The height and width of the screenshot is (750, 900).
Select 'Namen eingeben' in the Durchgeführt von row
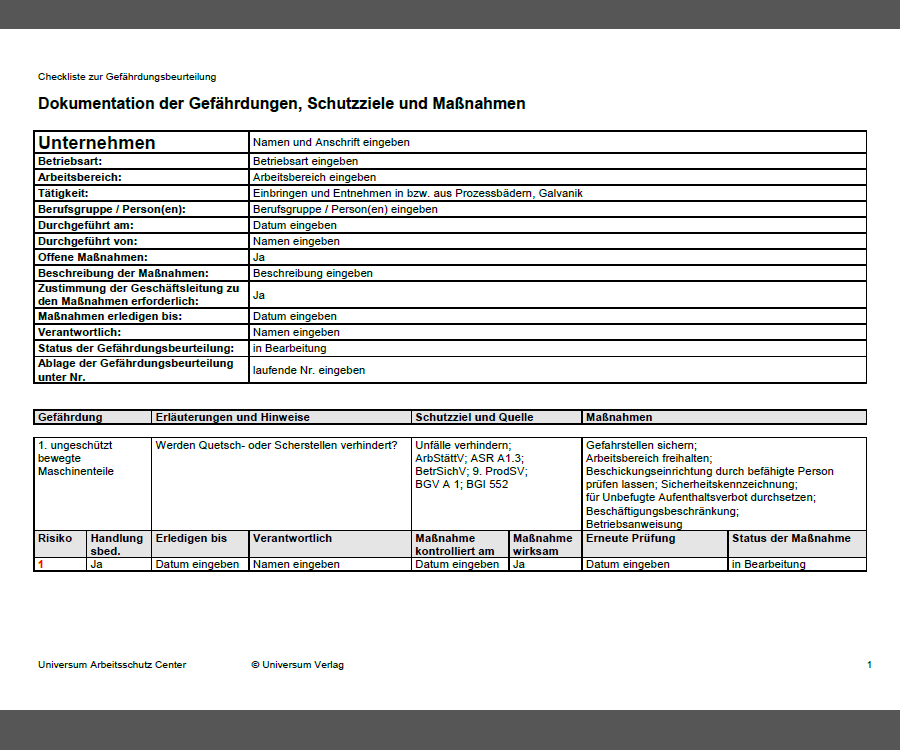pos(296,242)
